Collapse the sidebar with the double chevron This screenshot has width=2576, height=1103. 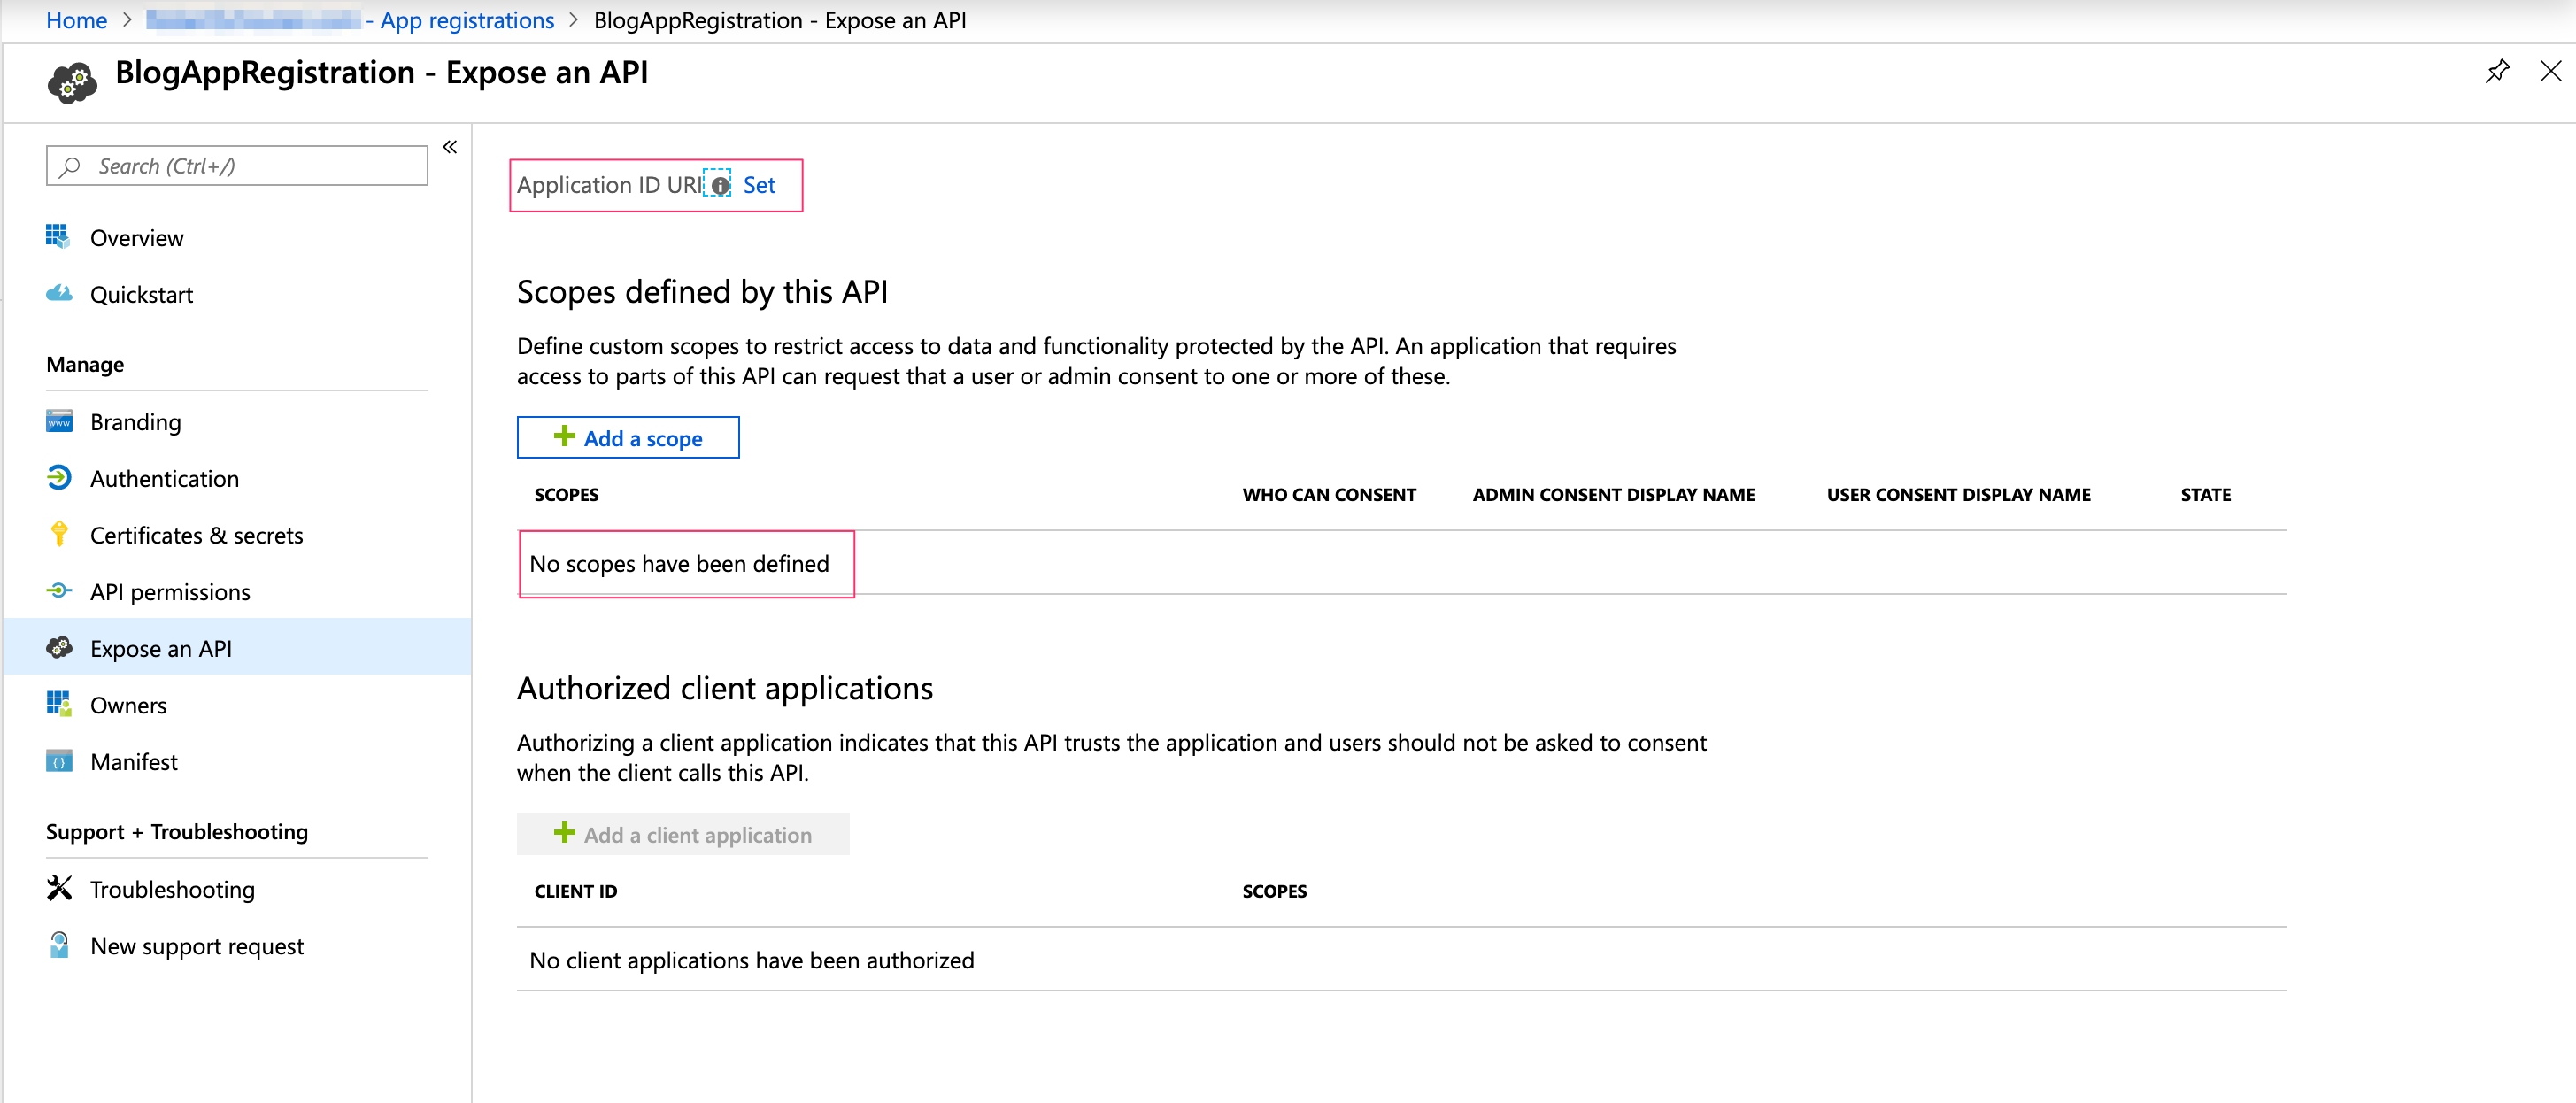[450, 147]
